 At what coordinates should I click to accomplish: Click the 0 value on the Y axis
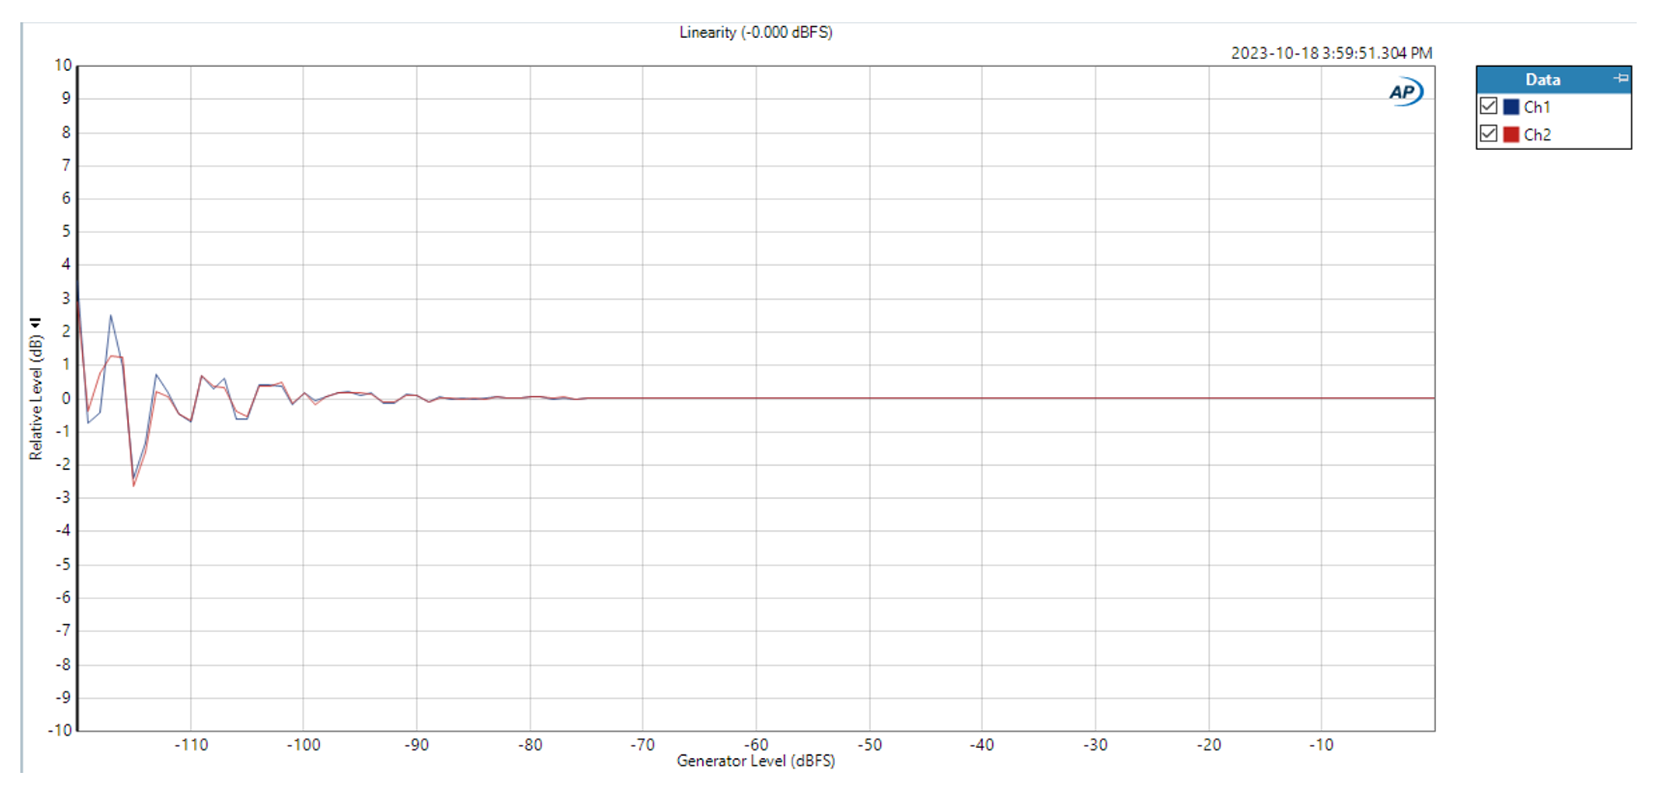66,398
